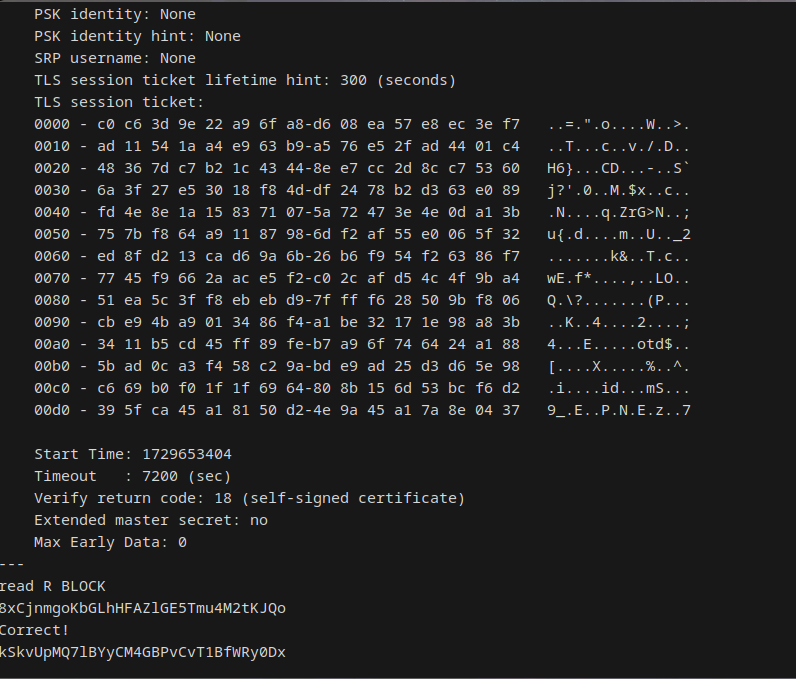Click the ASCII text "9_.E..P.N.E.z..7"
796x679 pixels.
click(x=619, y=410)
